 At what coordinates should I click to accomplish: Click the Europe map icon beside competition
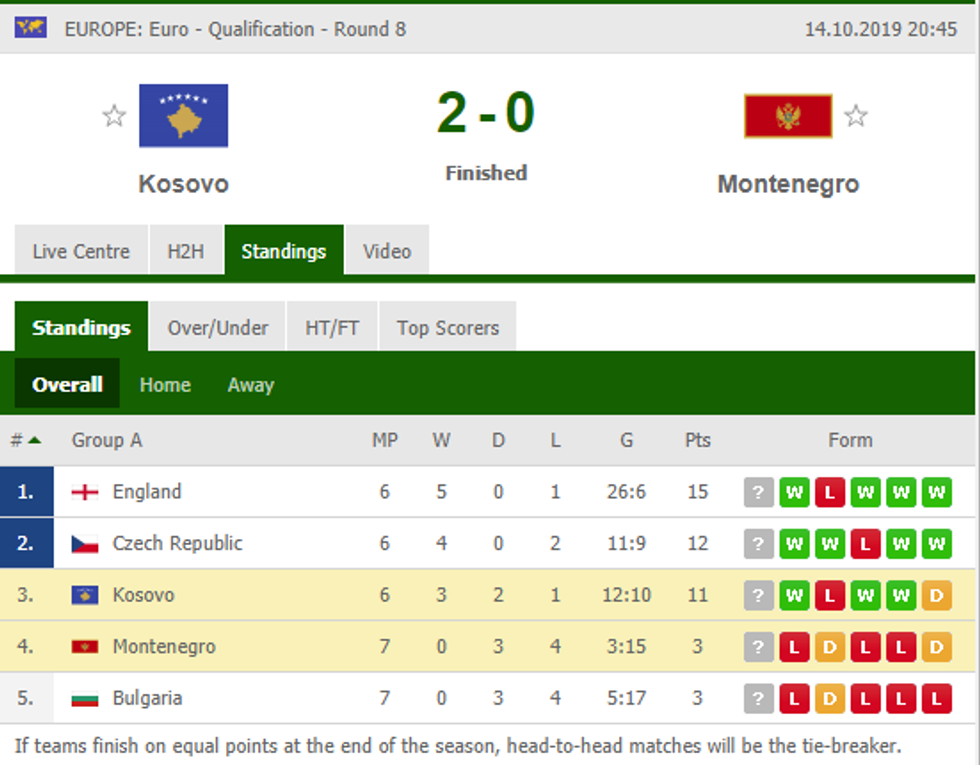(x=31, y=27)
